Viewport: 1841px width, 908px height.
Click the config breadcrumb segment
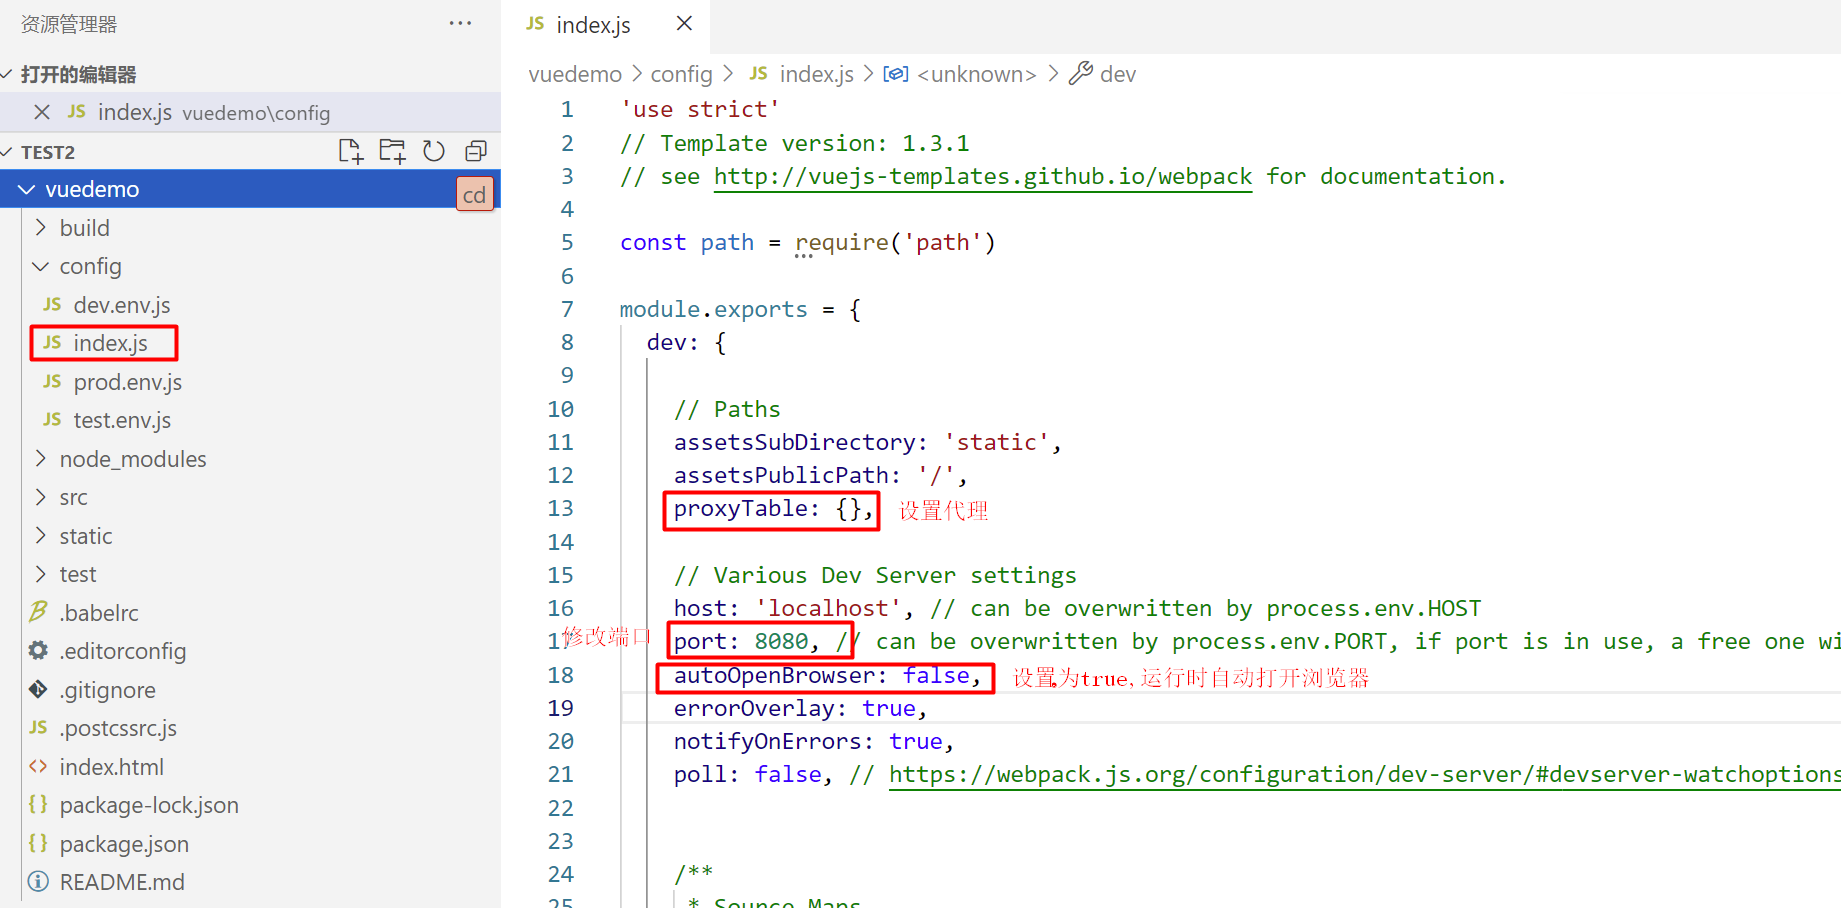click(x=681, y=74)
